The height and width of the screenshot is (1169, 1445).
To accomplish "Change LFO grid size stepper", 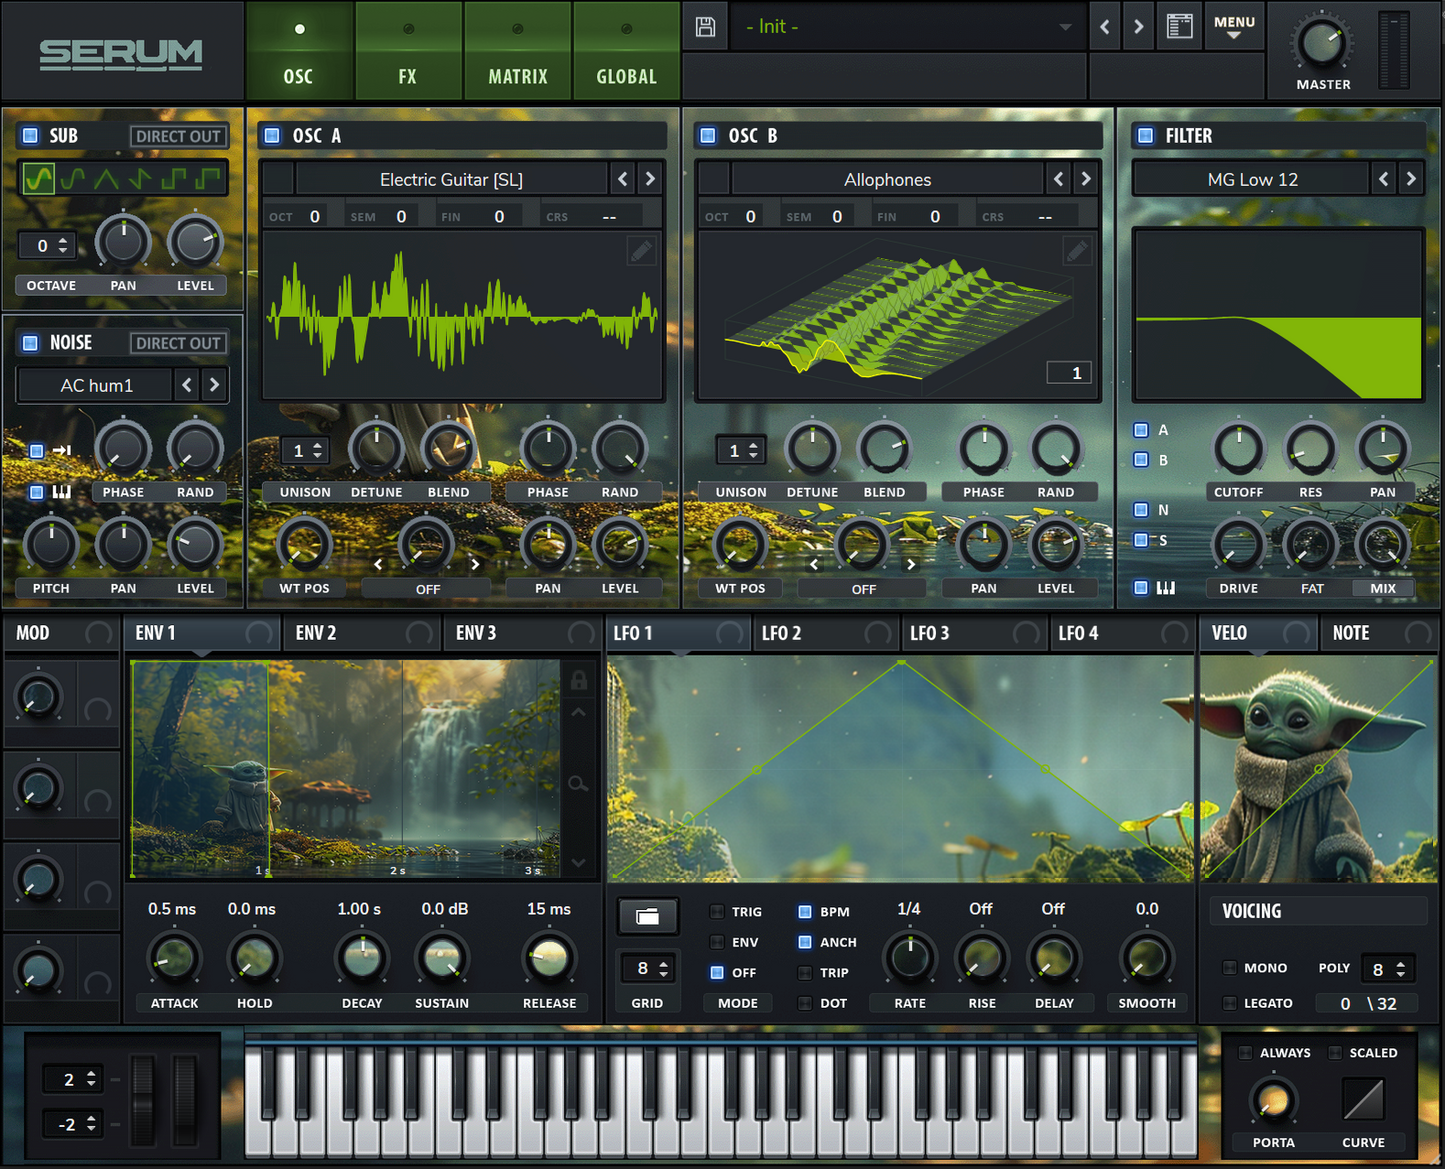I will (664, 968).
